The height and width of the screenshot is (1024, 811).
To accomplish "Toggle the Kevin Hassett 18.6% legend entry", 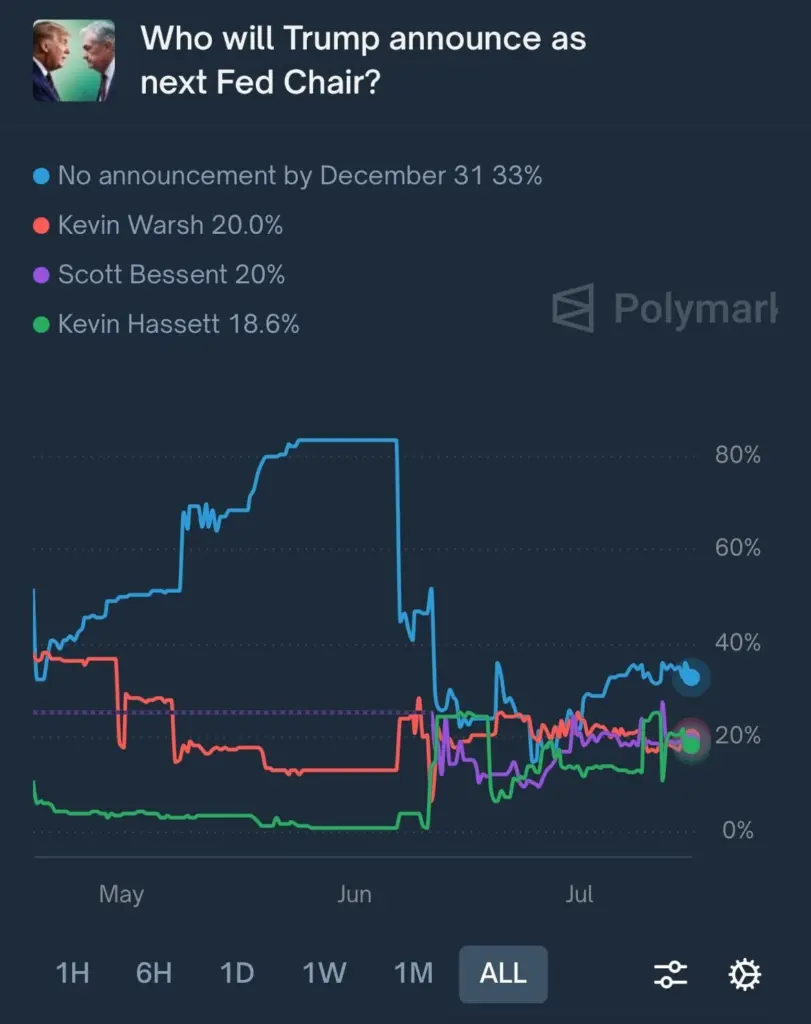I will tap(178, 324).
